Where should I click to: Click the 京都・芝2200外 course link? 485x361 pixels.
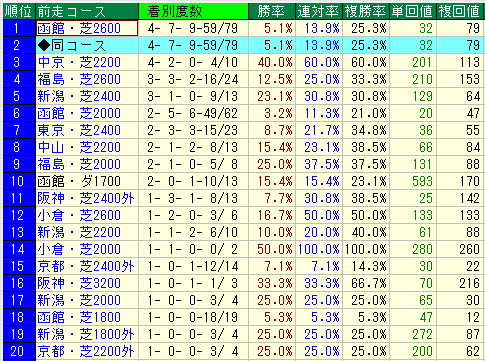point(86,351)
